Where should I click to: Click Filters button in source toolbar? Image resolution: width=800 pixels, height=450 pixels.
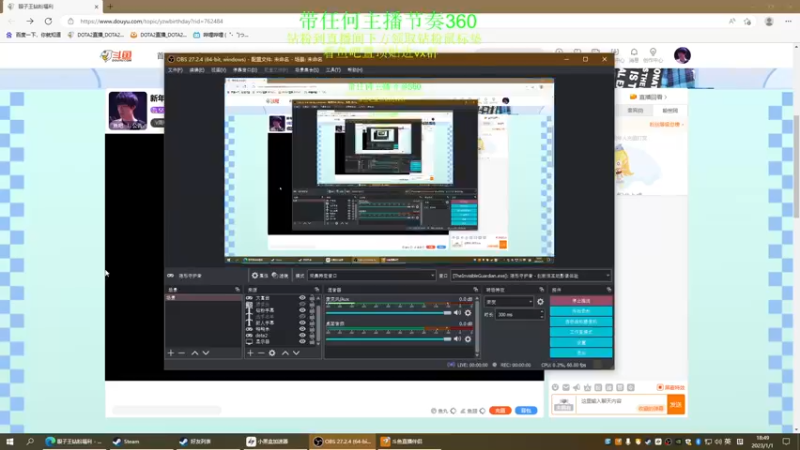[280, 276]
